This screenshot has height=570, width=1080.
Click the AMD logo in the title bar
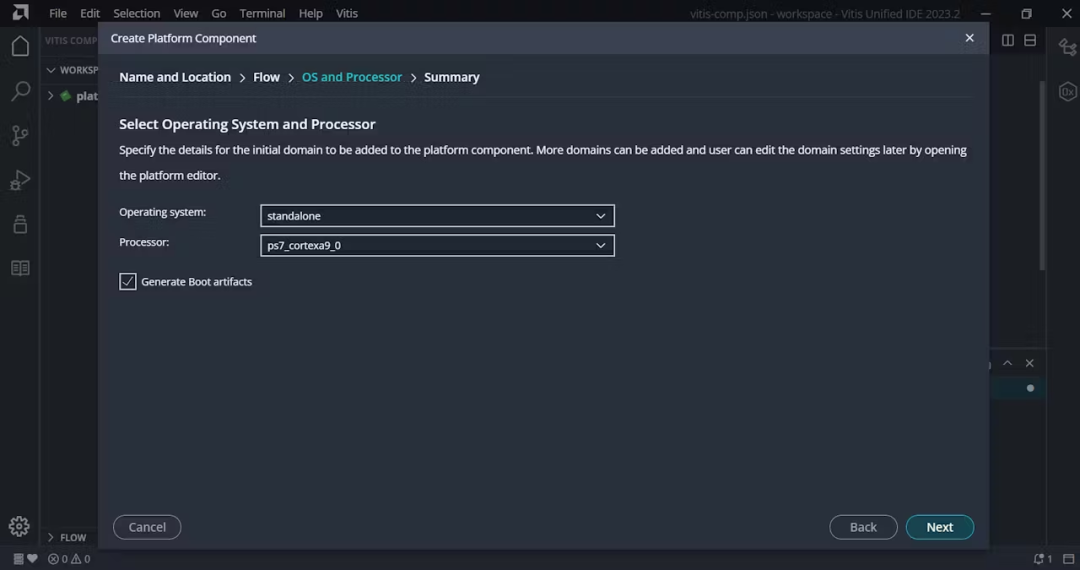(21, 12)
